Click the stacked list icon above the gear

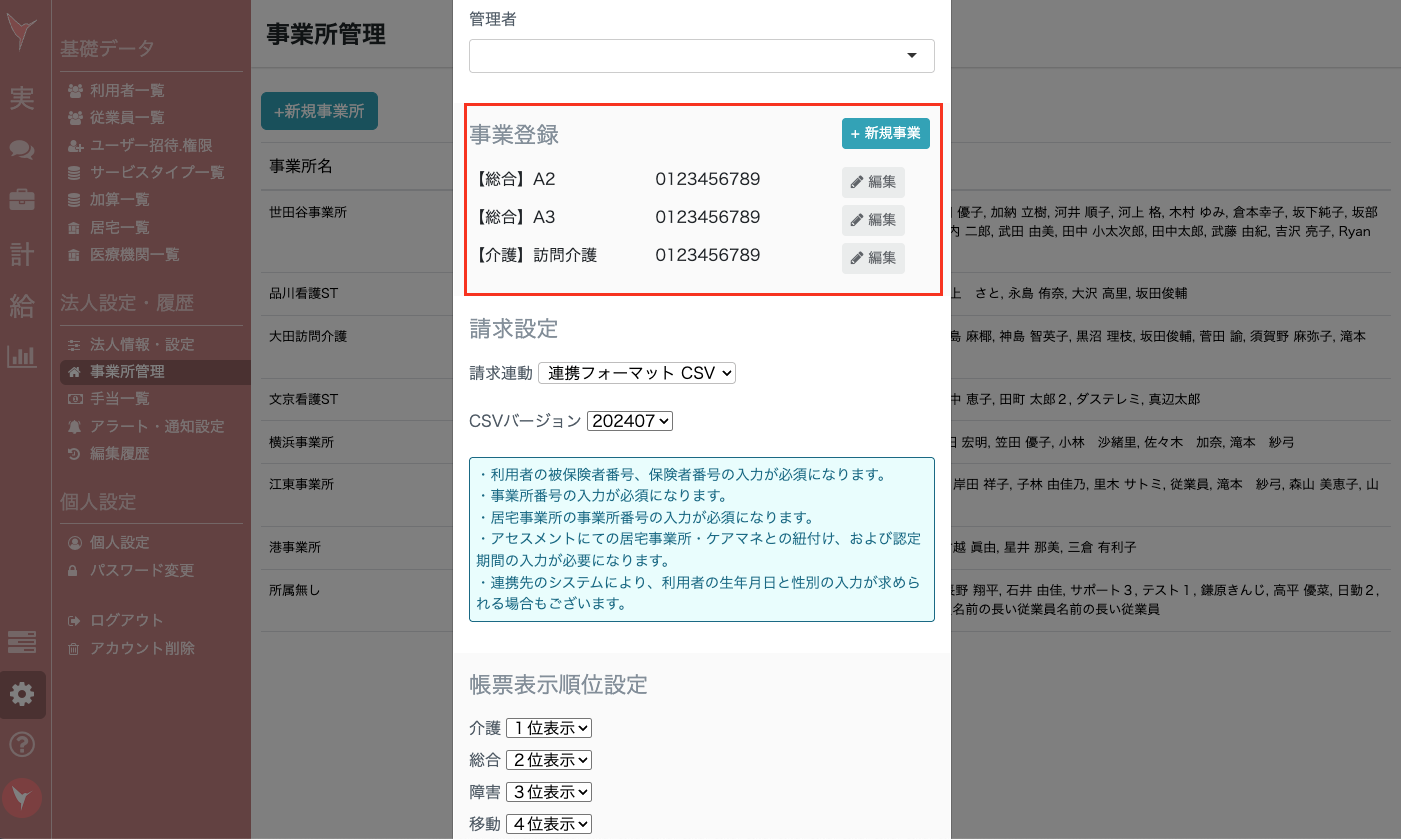[x=22, y=641]
